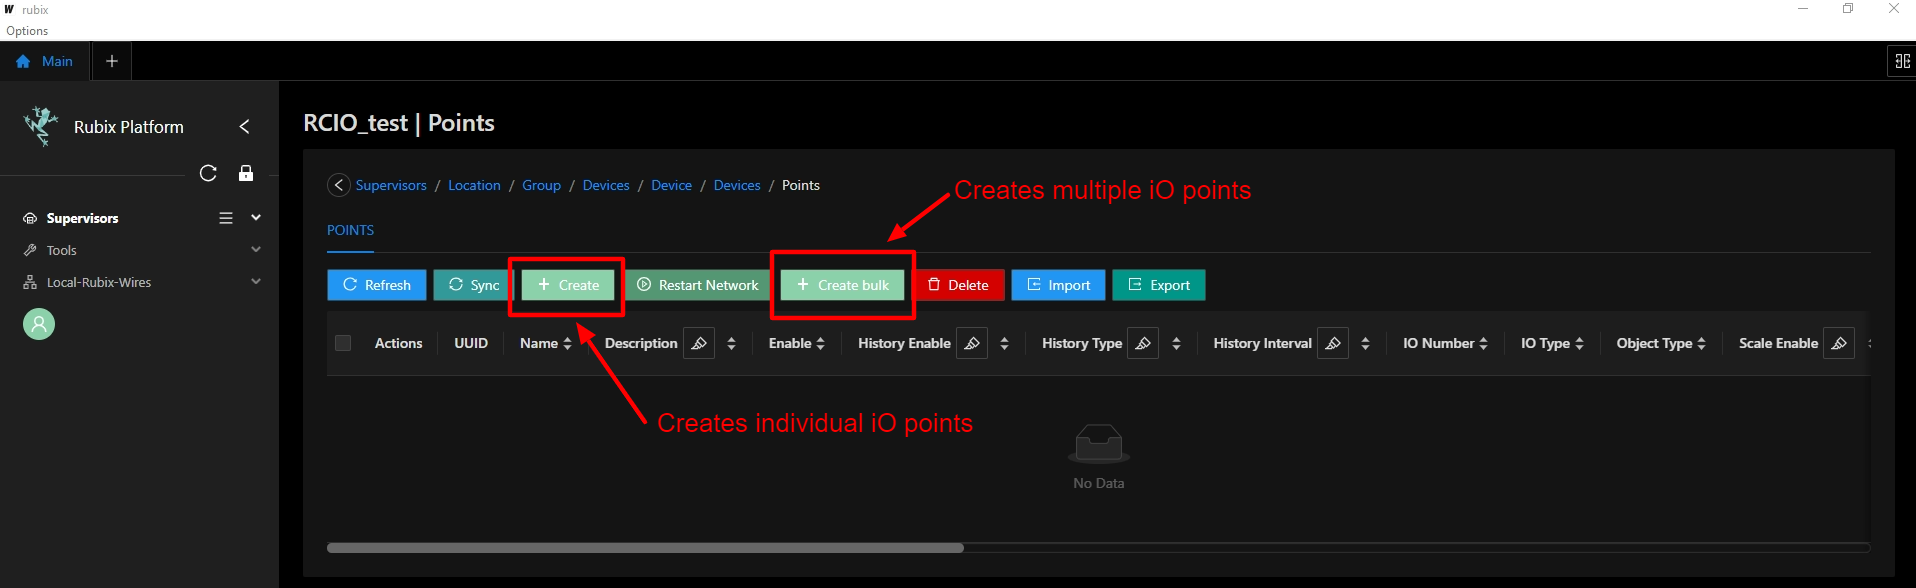Click the Export button
This screenshot has height=588, width=1916.
point(1159,285)
